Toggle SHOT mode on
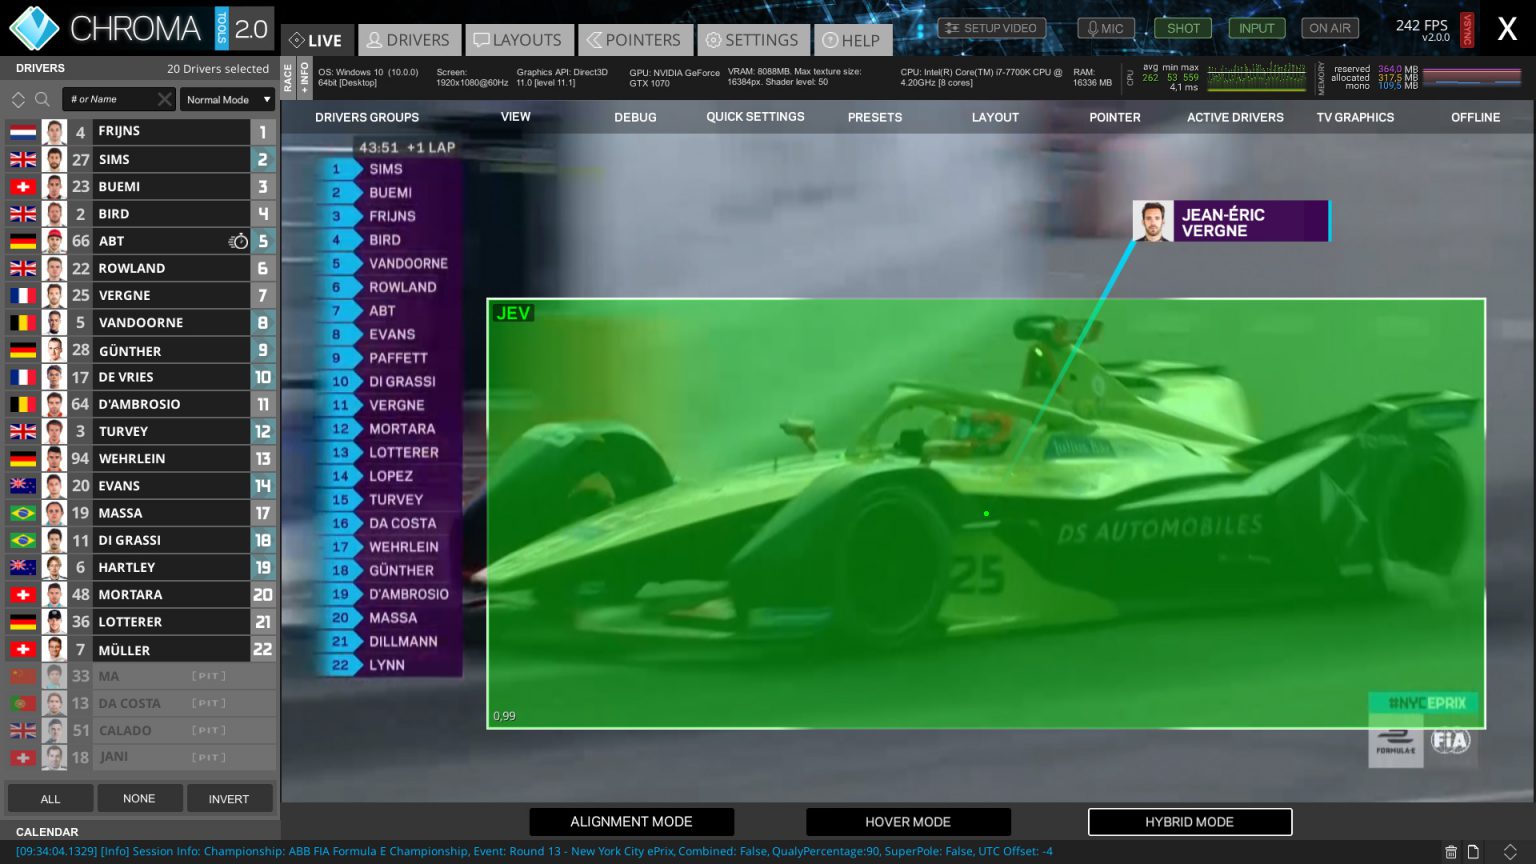Screen dimensions: 1536x864 click(x=1182, y=28)
